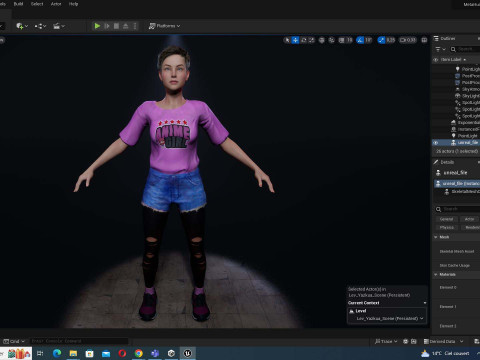Viewport: 480px width, 360px height.
Task: Filter Details by General category
Action: (446, 219)
